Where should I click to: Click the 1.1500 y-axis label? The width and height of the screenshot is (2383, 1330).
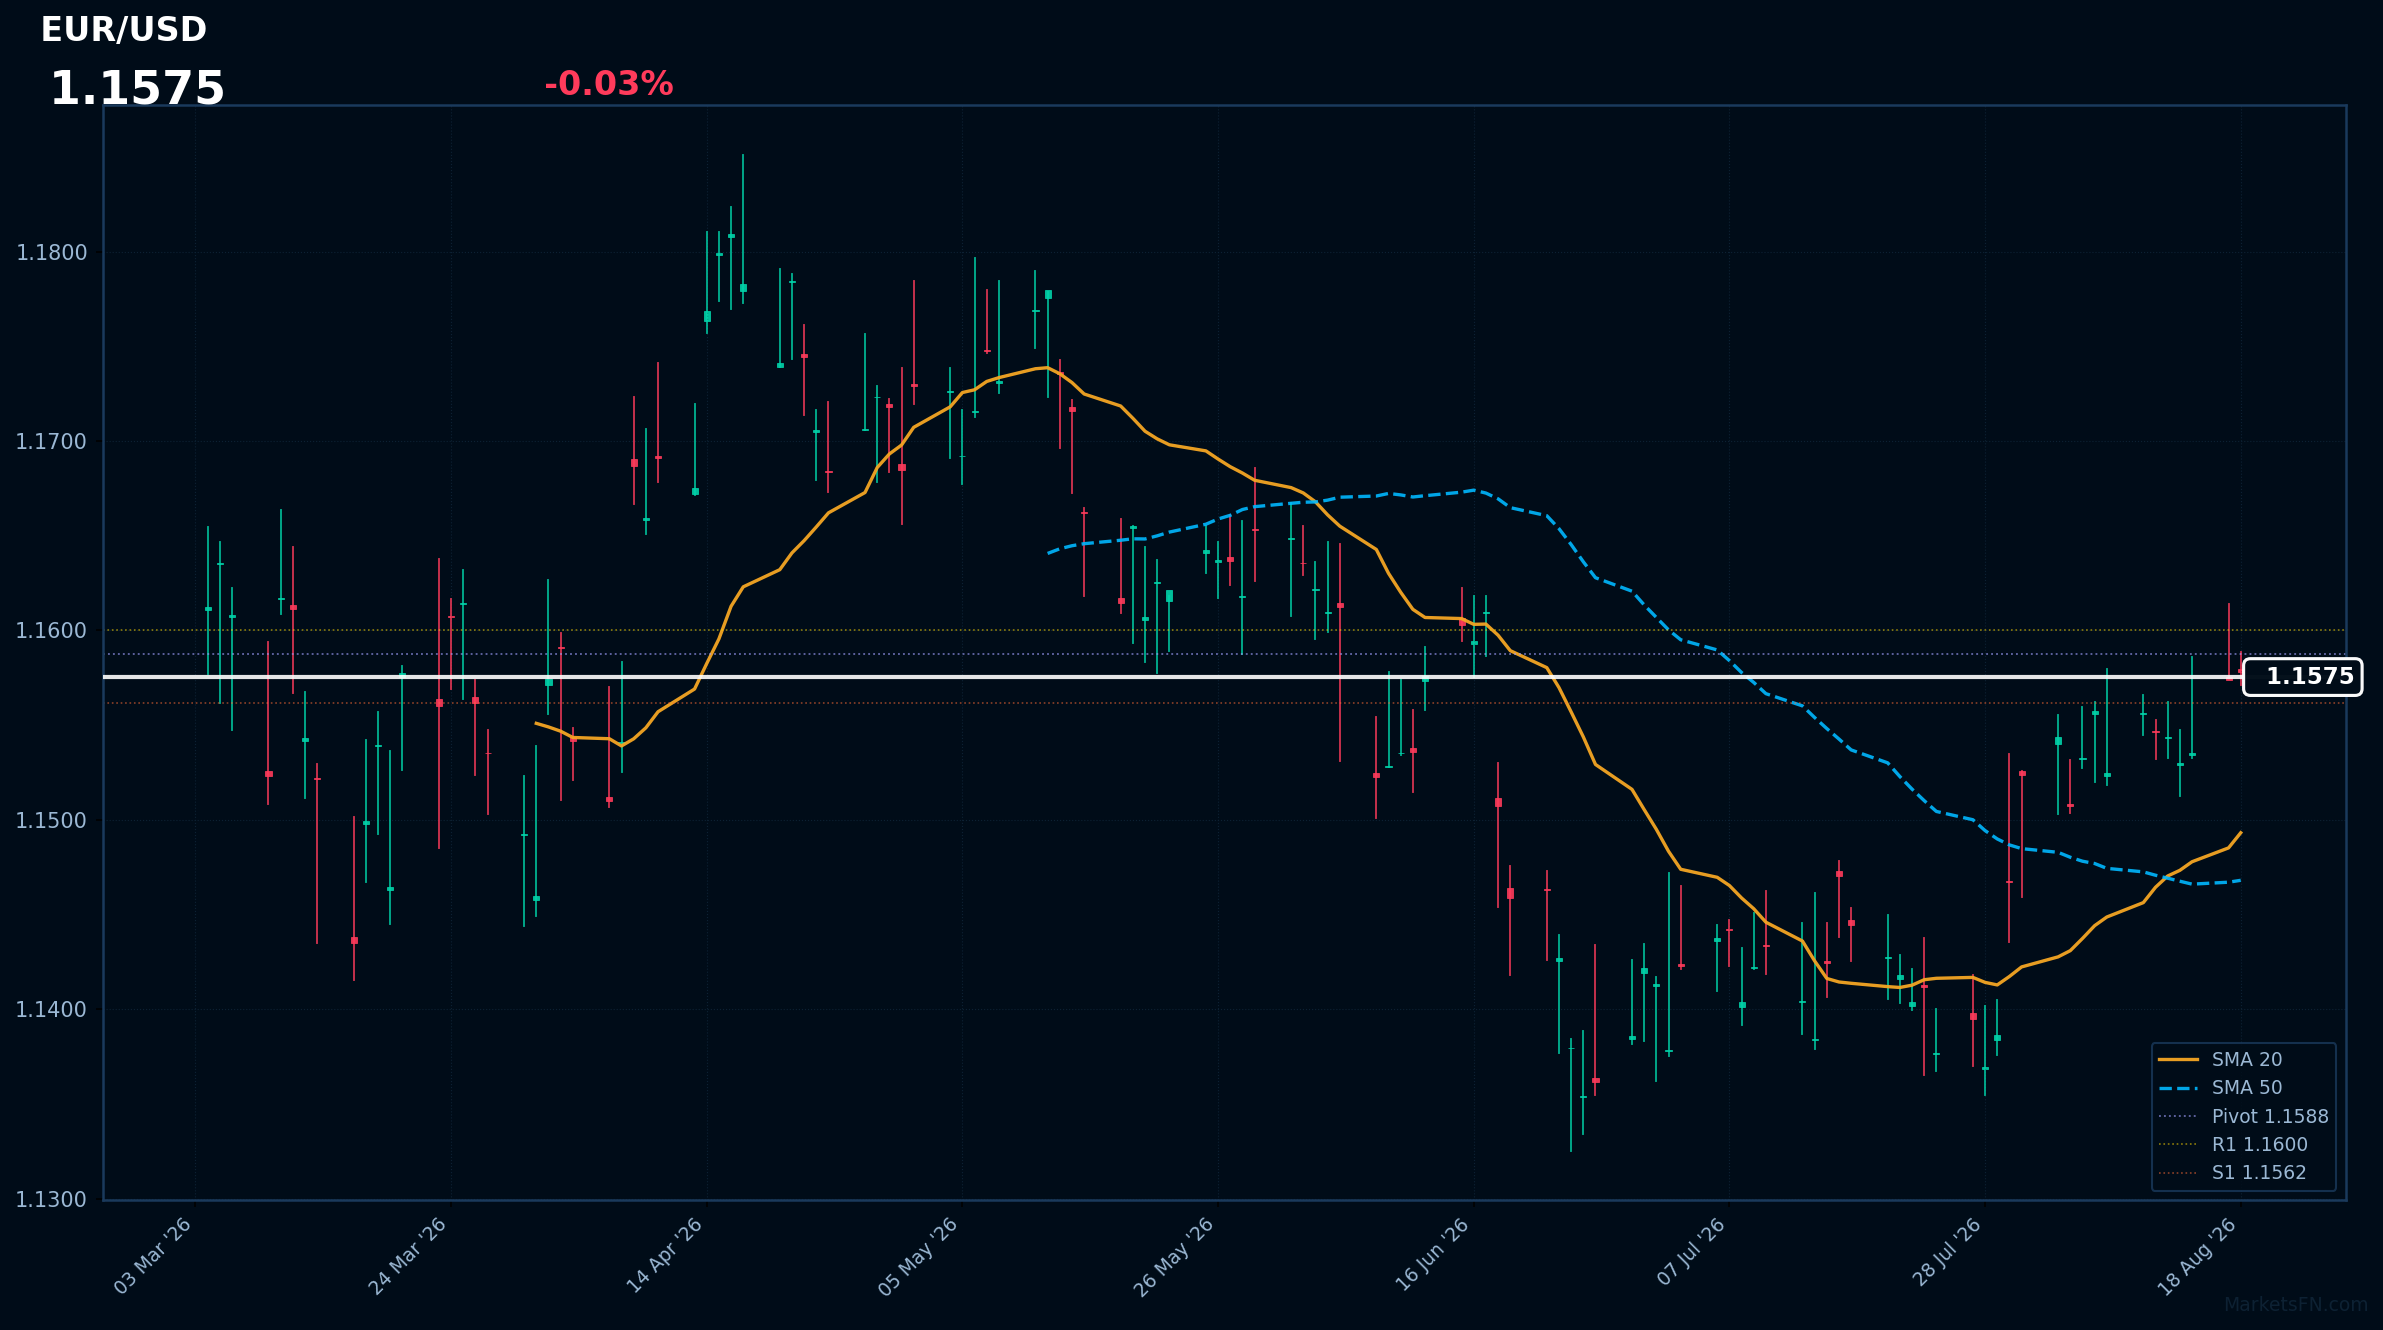pos(52,821)
